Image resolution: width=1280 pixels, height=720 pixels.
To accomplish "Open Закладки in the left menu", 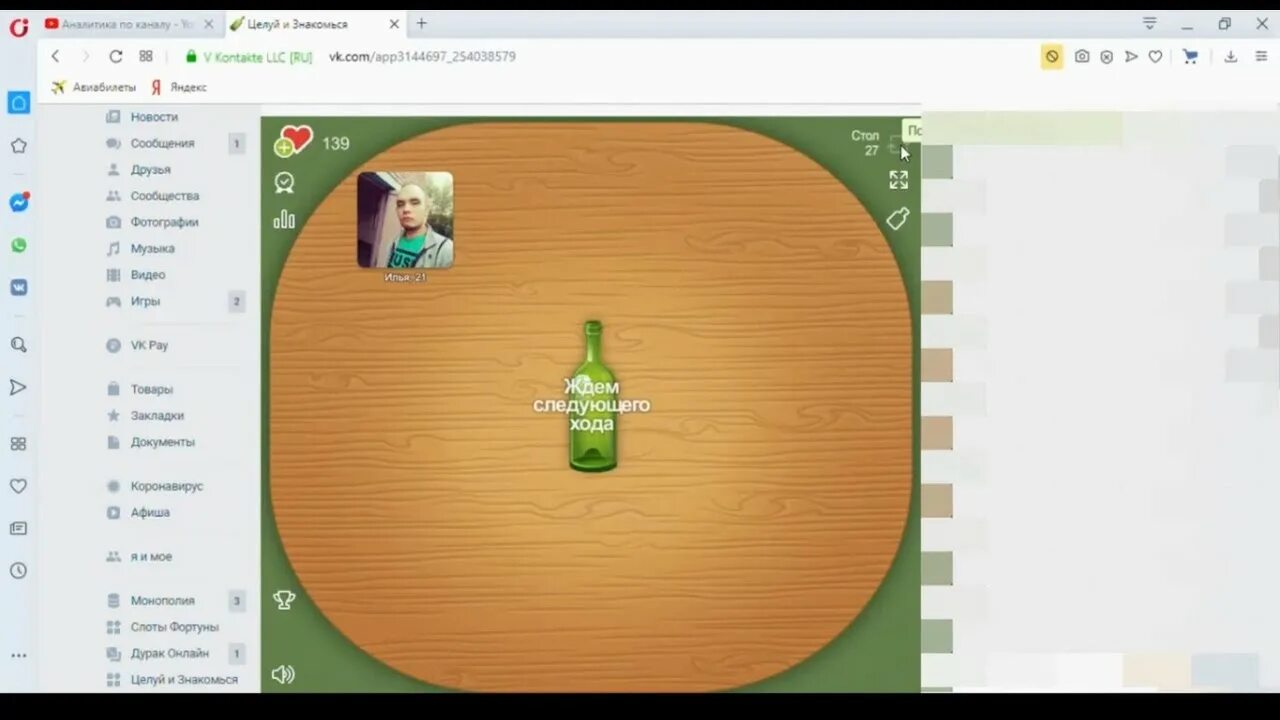I will click(157, 415).
